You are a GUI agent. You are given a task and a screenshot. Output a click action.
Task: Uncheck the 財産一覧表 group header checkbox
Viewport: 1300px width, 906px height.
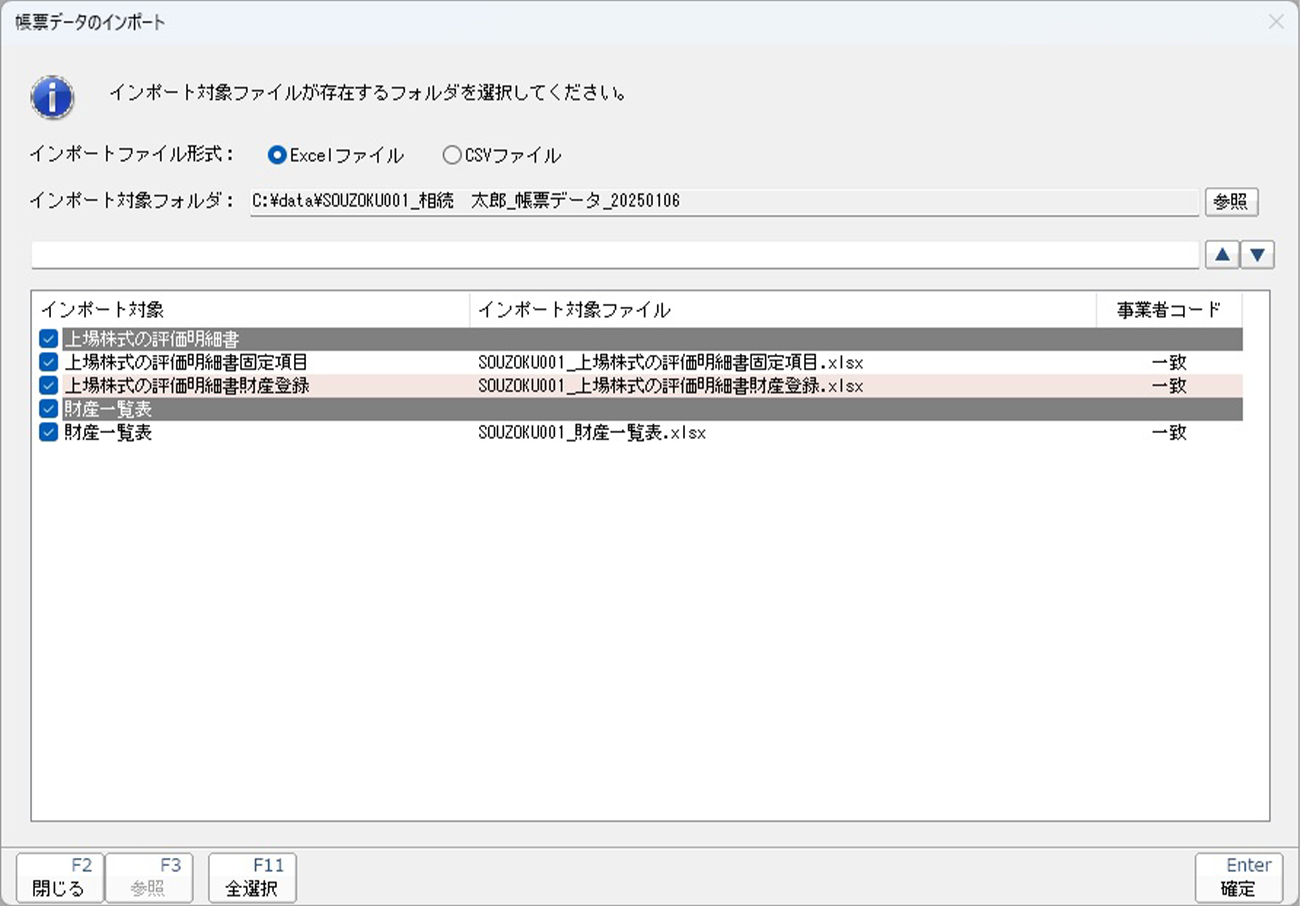click(48, 409)
